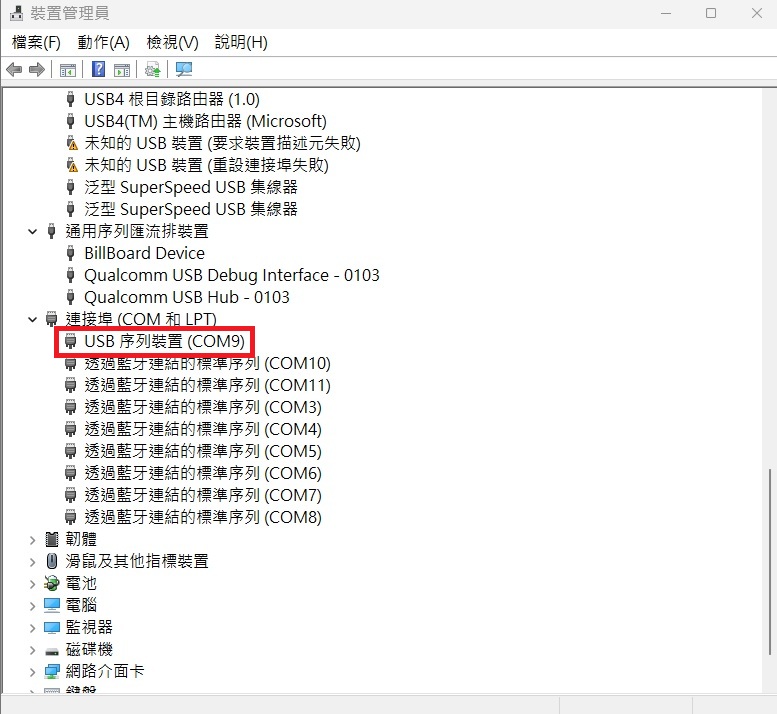Select 透過藍牙連結的標準序列 (COM8)
777x714 pixels.
pyautogui.click(x=203, y=517)
